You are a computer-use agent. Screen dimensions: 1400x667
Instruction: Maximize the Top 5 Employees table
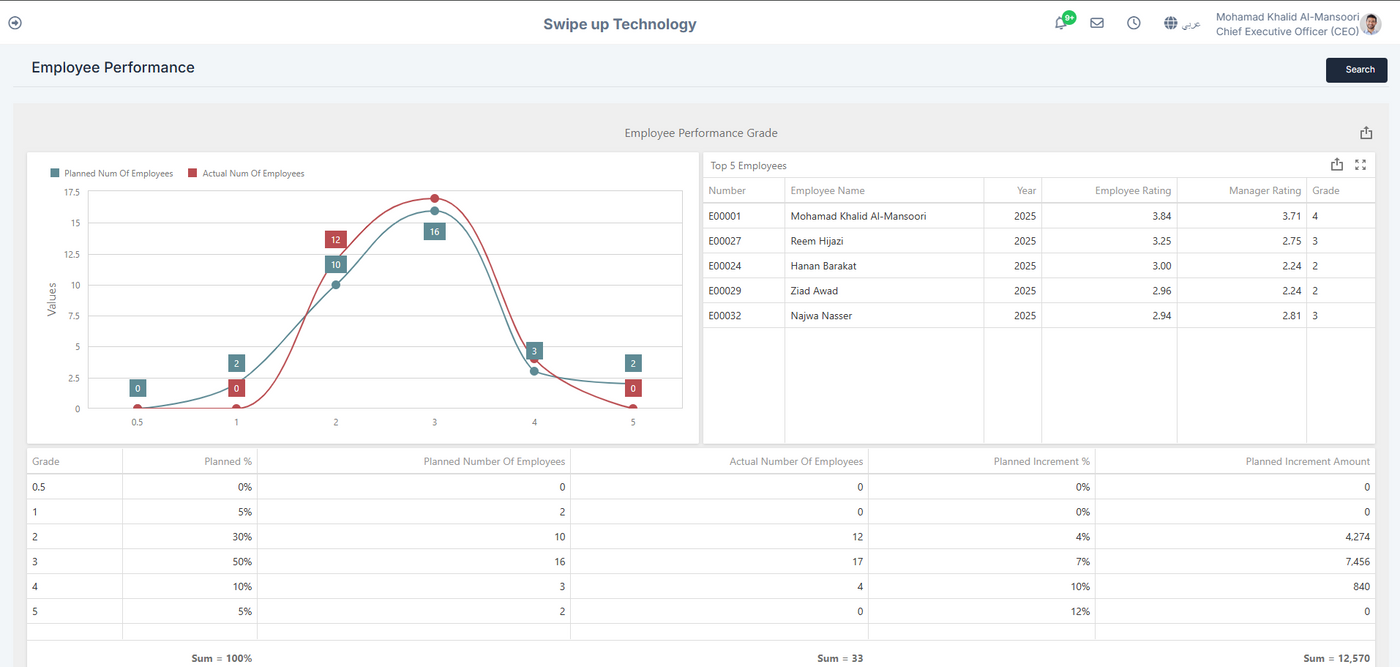pyautogui.click(x=1360, y=165)
